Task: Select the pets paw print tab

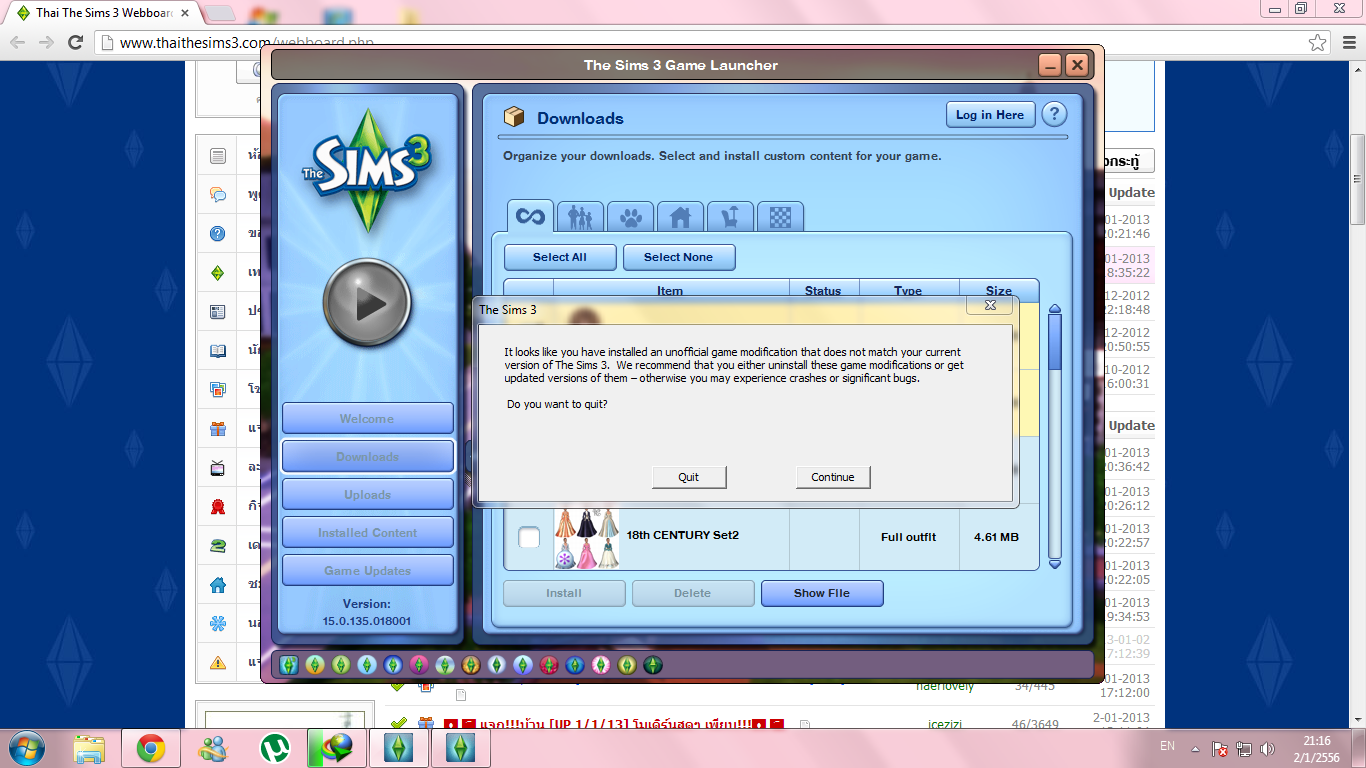Action: click(630, 216)
